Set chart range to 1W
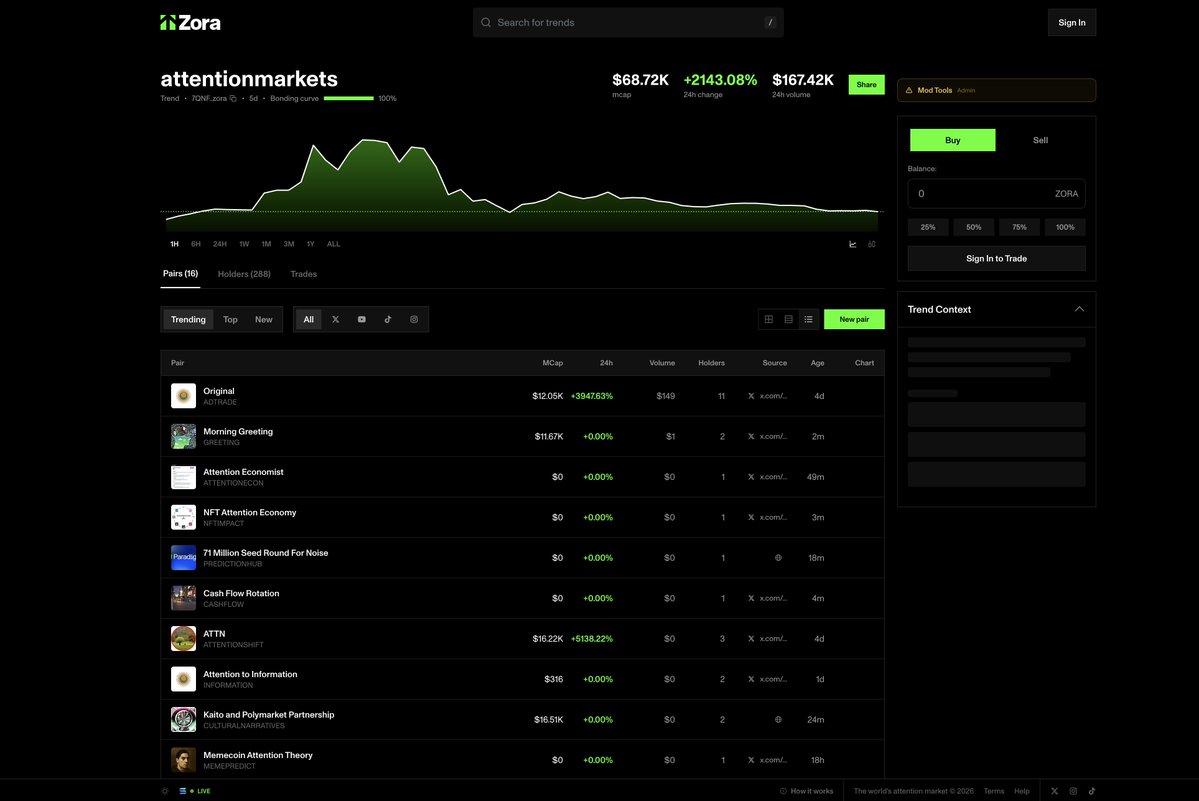This screenshot has width=1199, height=801. coord(244,245)
